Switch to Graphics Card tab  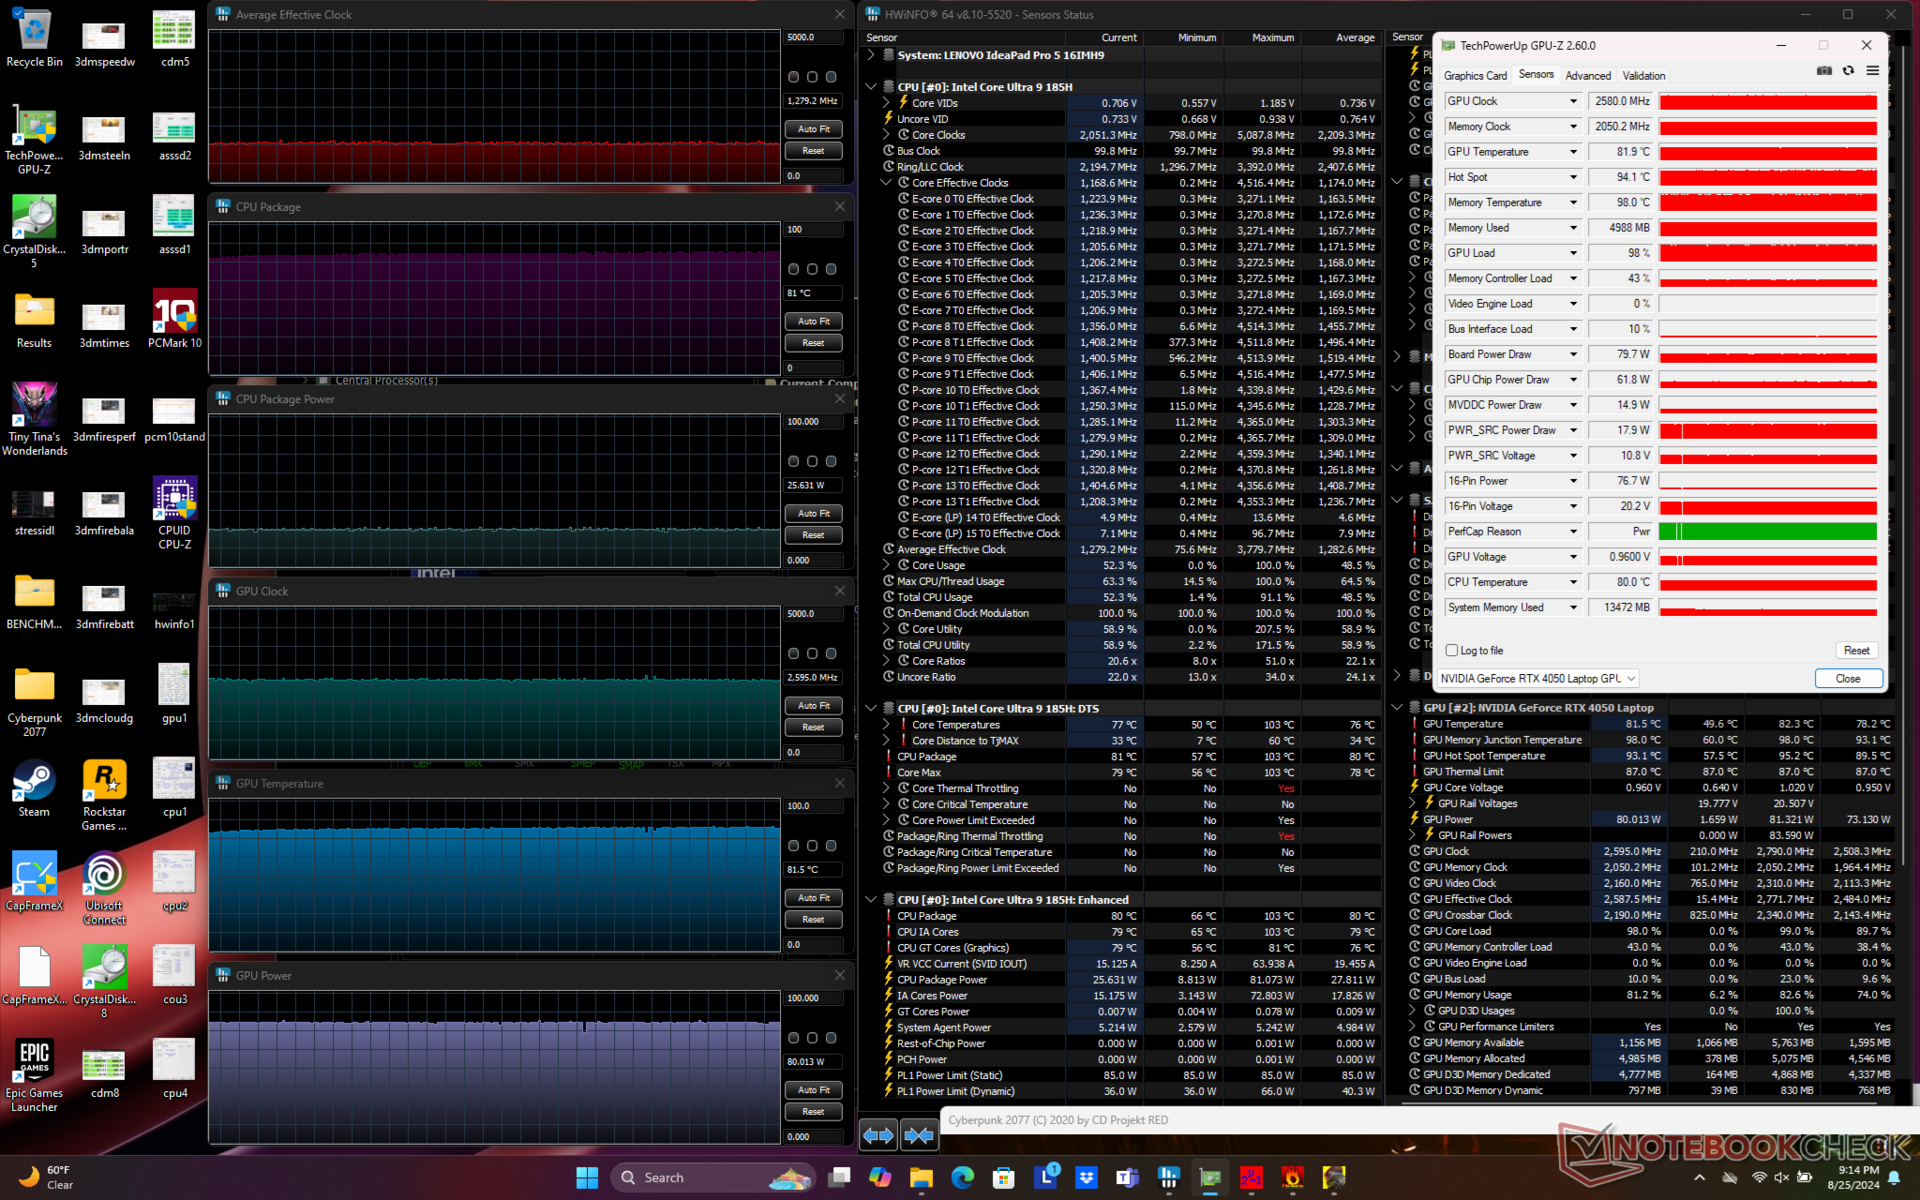(1475, 76)
